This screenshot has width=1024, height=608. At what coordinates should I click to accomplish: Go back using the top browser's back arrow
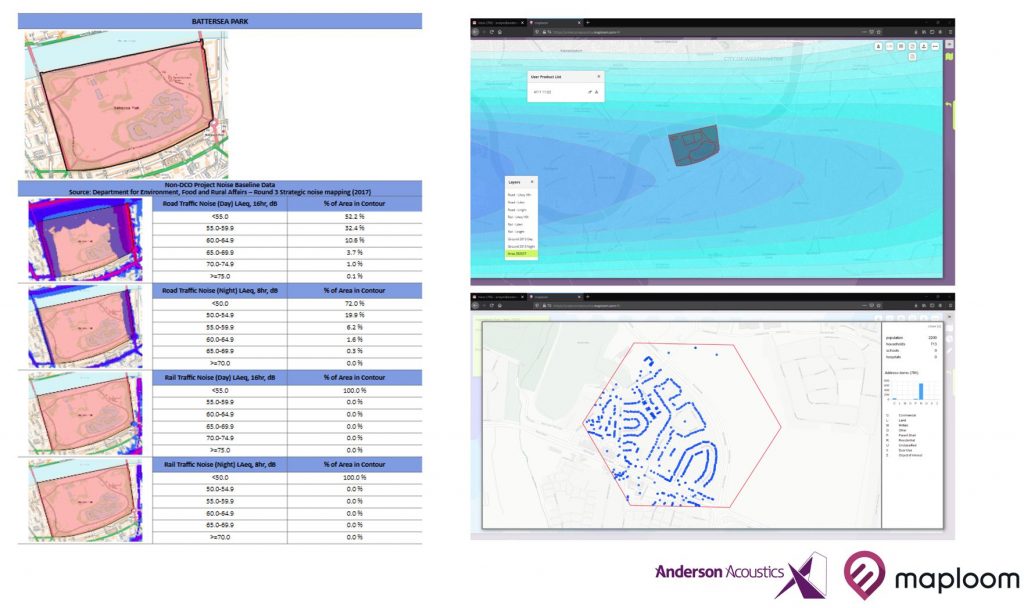click(475, 32)
